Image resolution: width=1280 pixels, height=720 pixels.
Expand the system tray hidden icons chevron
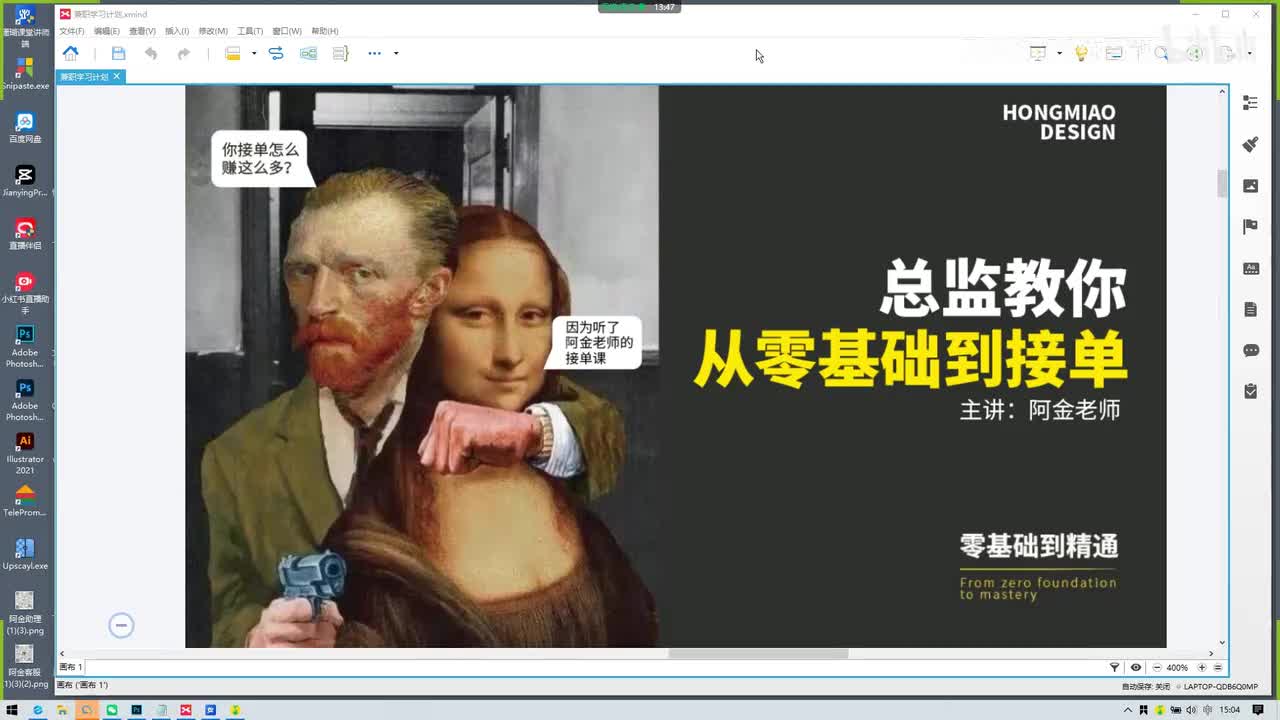(x=1129, y=710)
